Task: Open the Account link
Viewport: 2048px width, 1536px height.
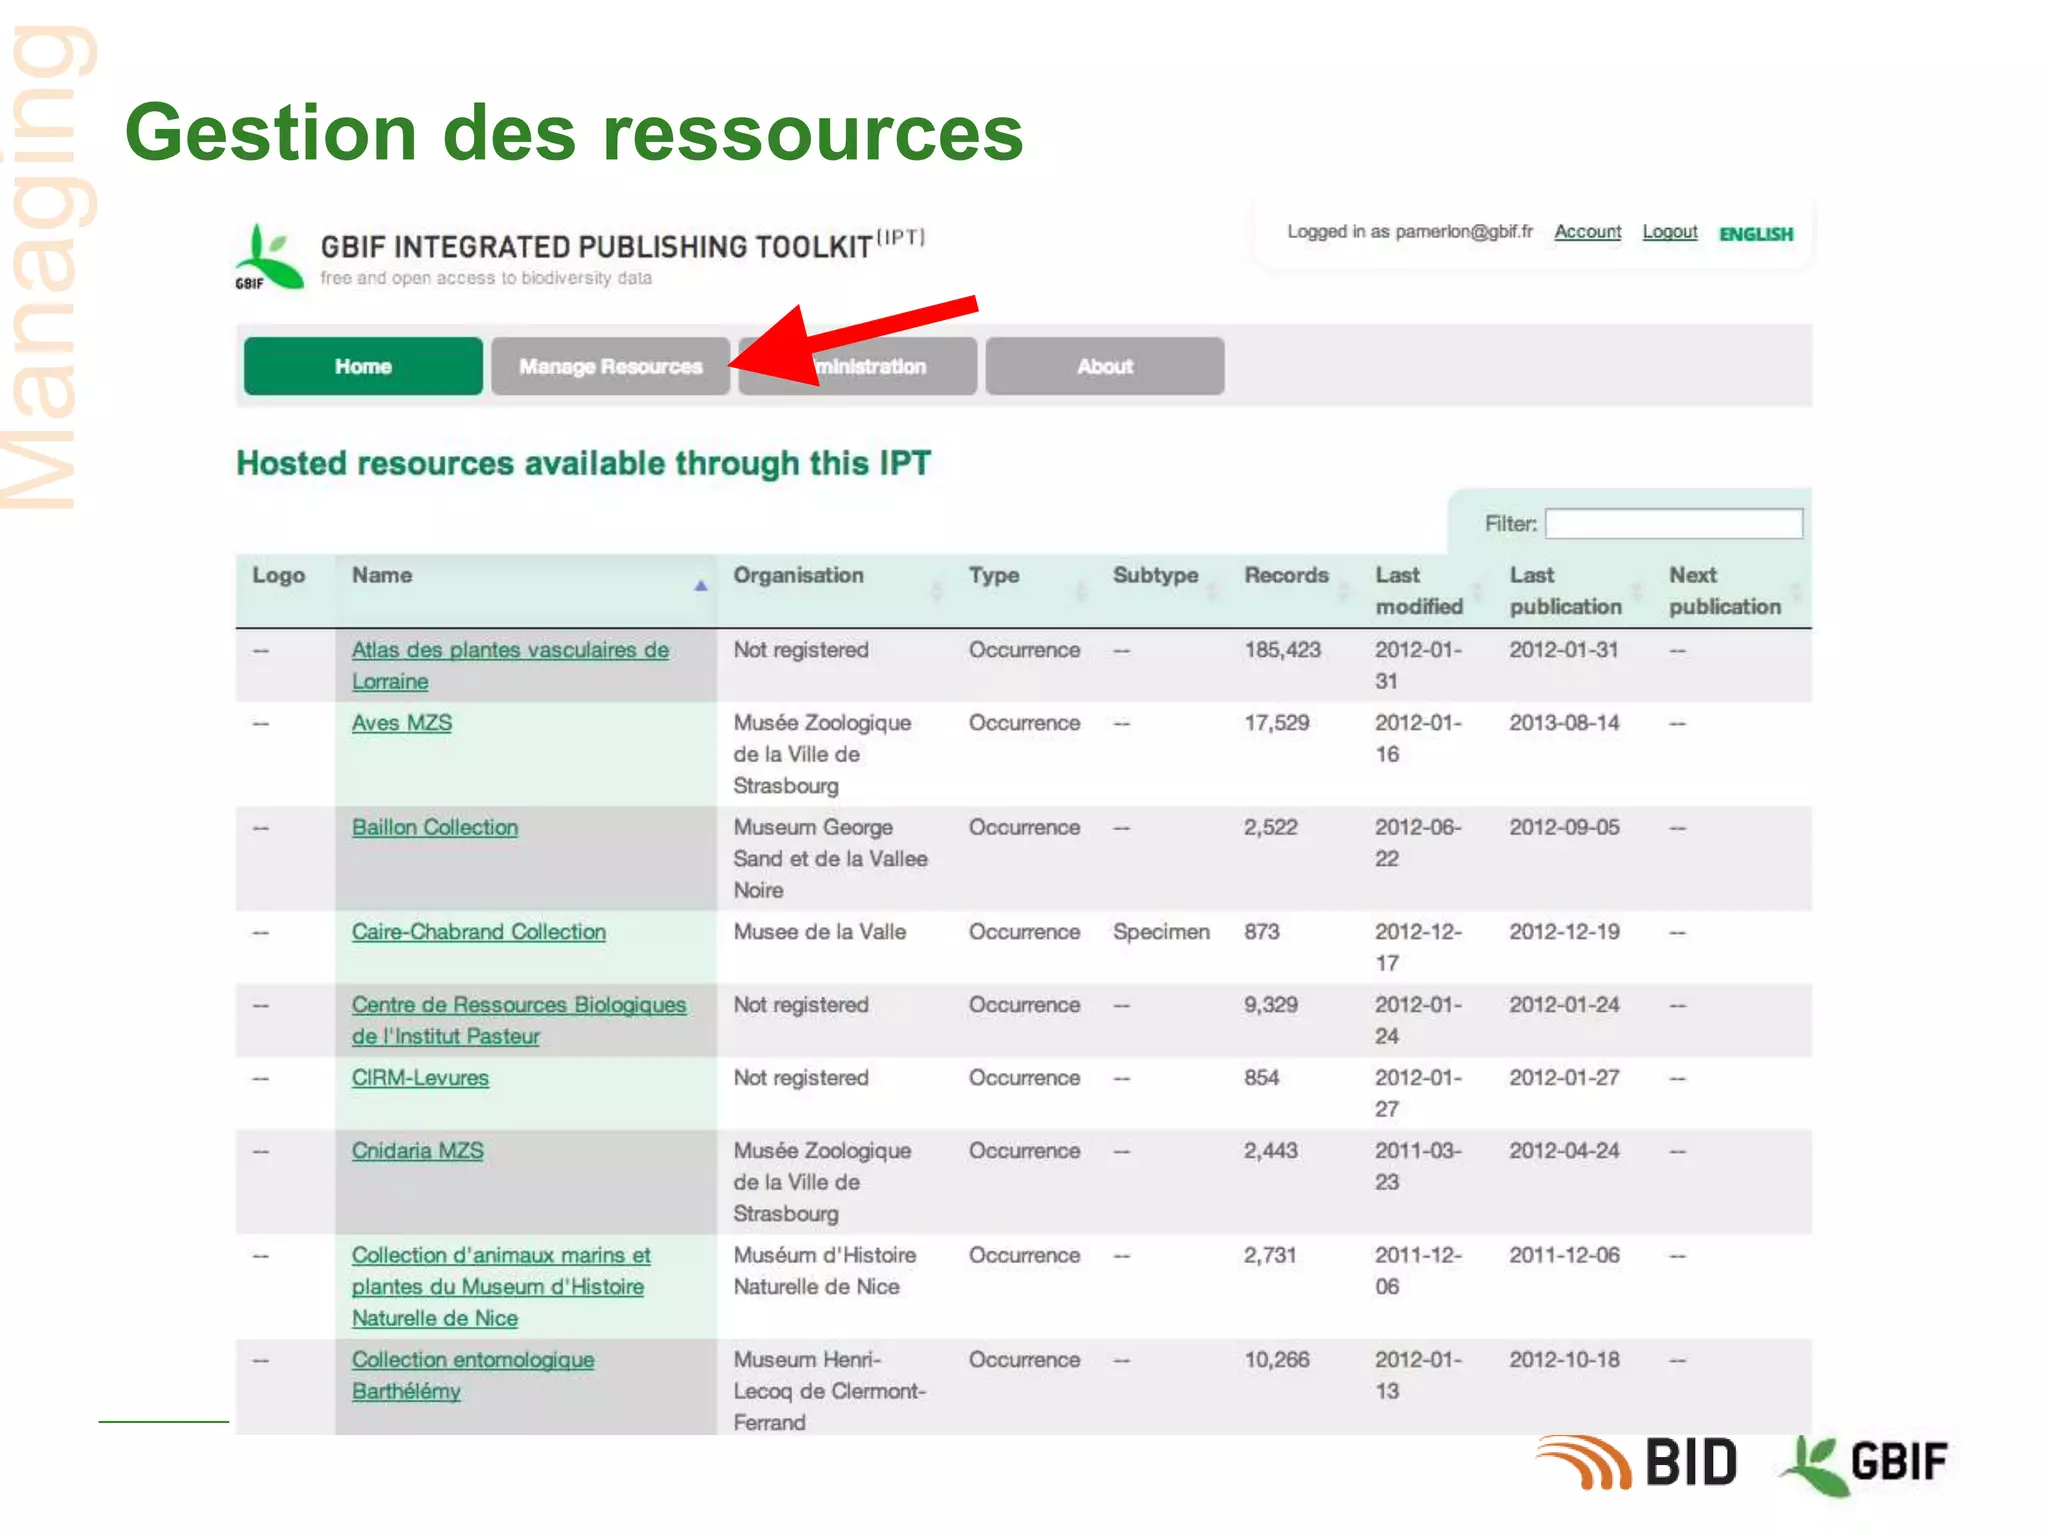Action: pyautogui.click(x=1587, y=232)
